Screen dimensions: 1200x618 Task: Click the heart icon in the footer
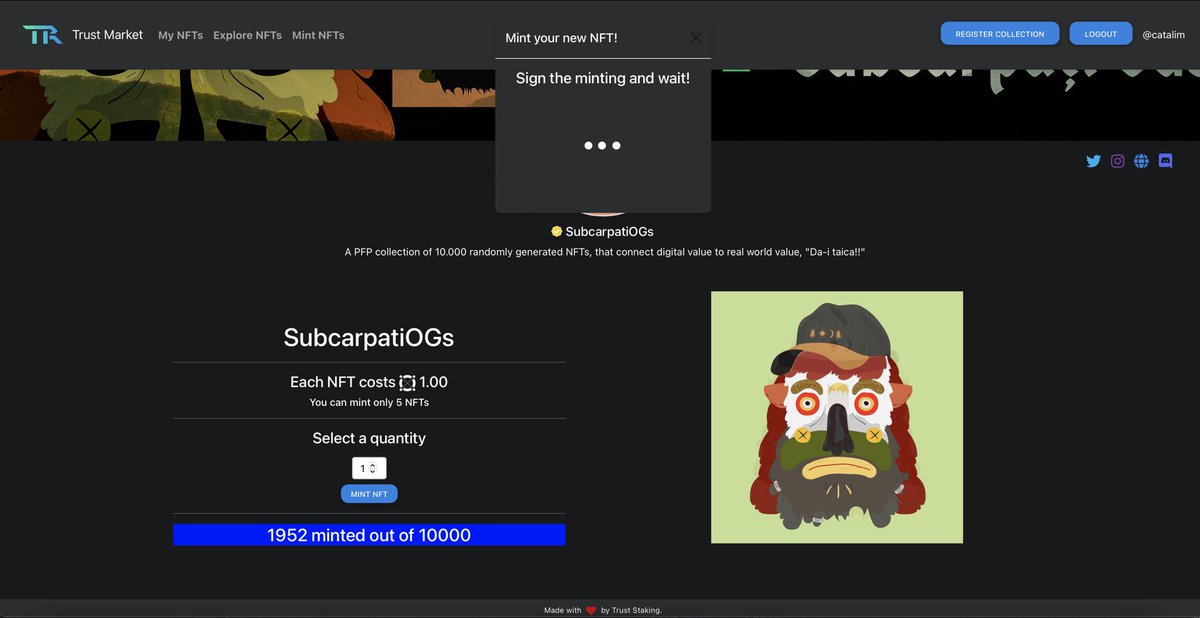(591, 610)
